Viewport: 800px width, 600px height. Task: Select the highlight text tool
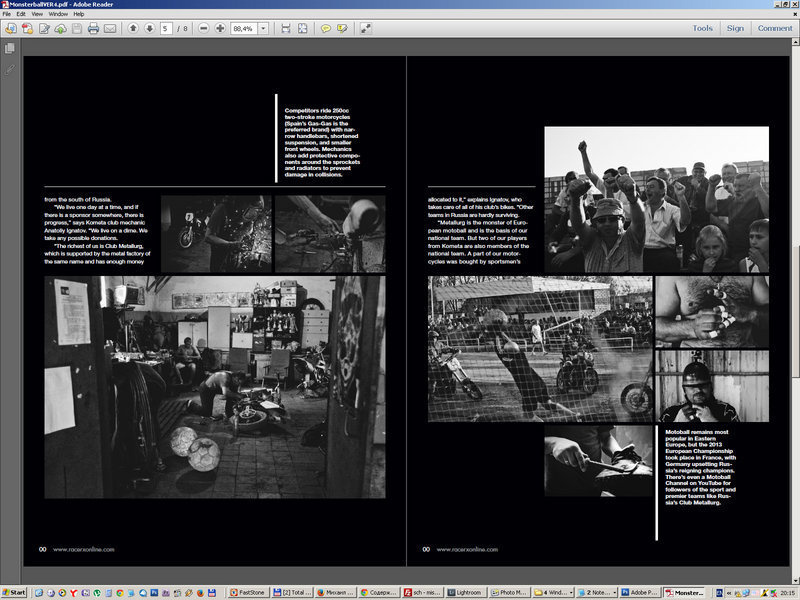[342, 28]
